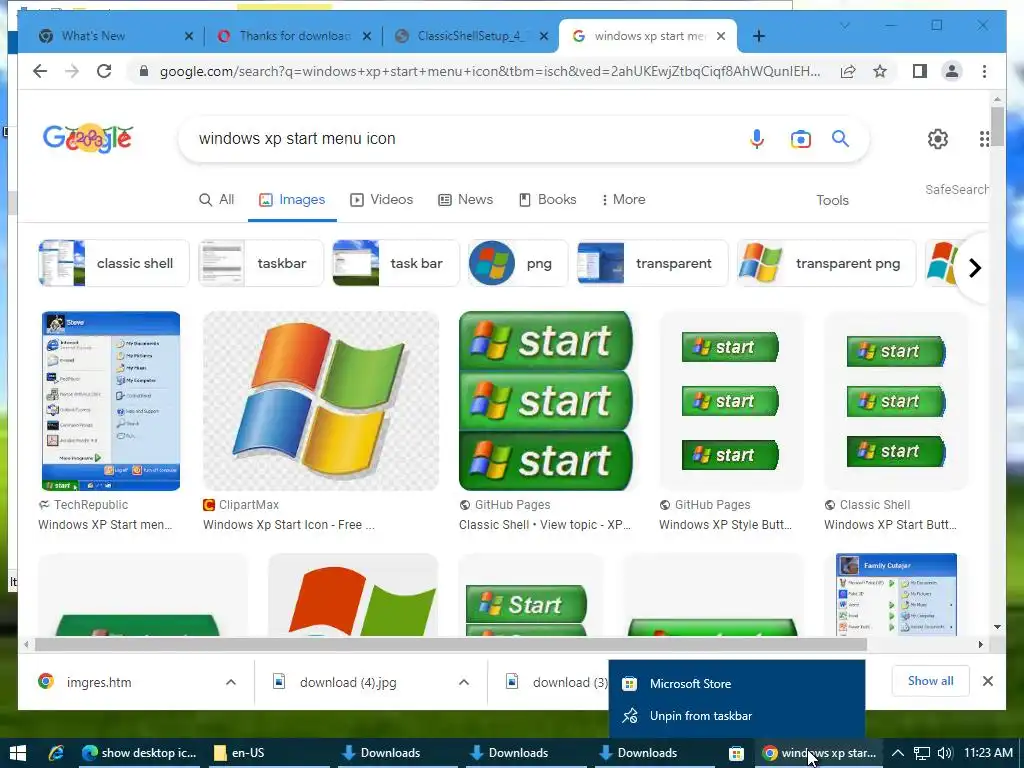Open the Tools filter options
This screenshot has height=768, width=1024.
point(832,200)
